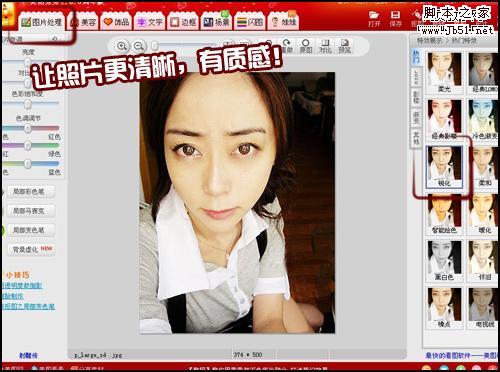Image resolution: width=500 pixels, height=372 pixels.
Task: Click the 色彩饱和度 saturation slider handle
Action: tap(28, 104)
